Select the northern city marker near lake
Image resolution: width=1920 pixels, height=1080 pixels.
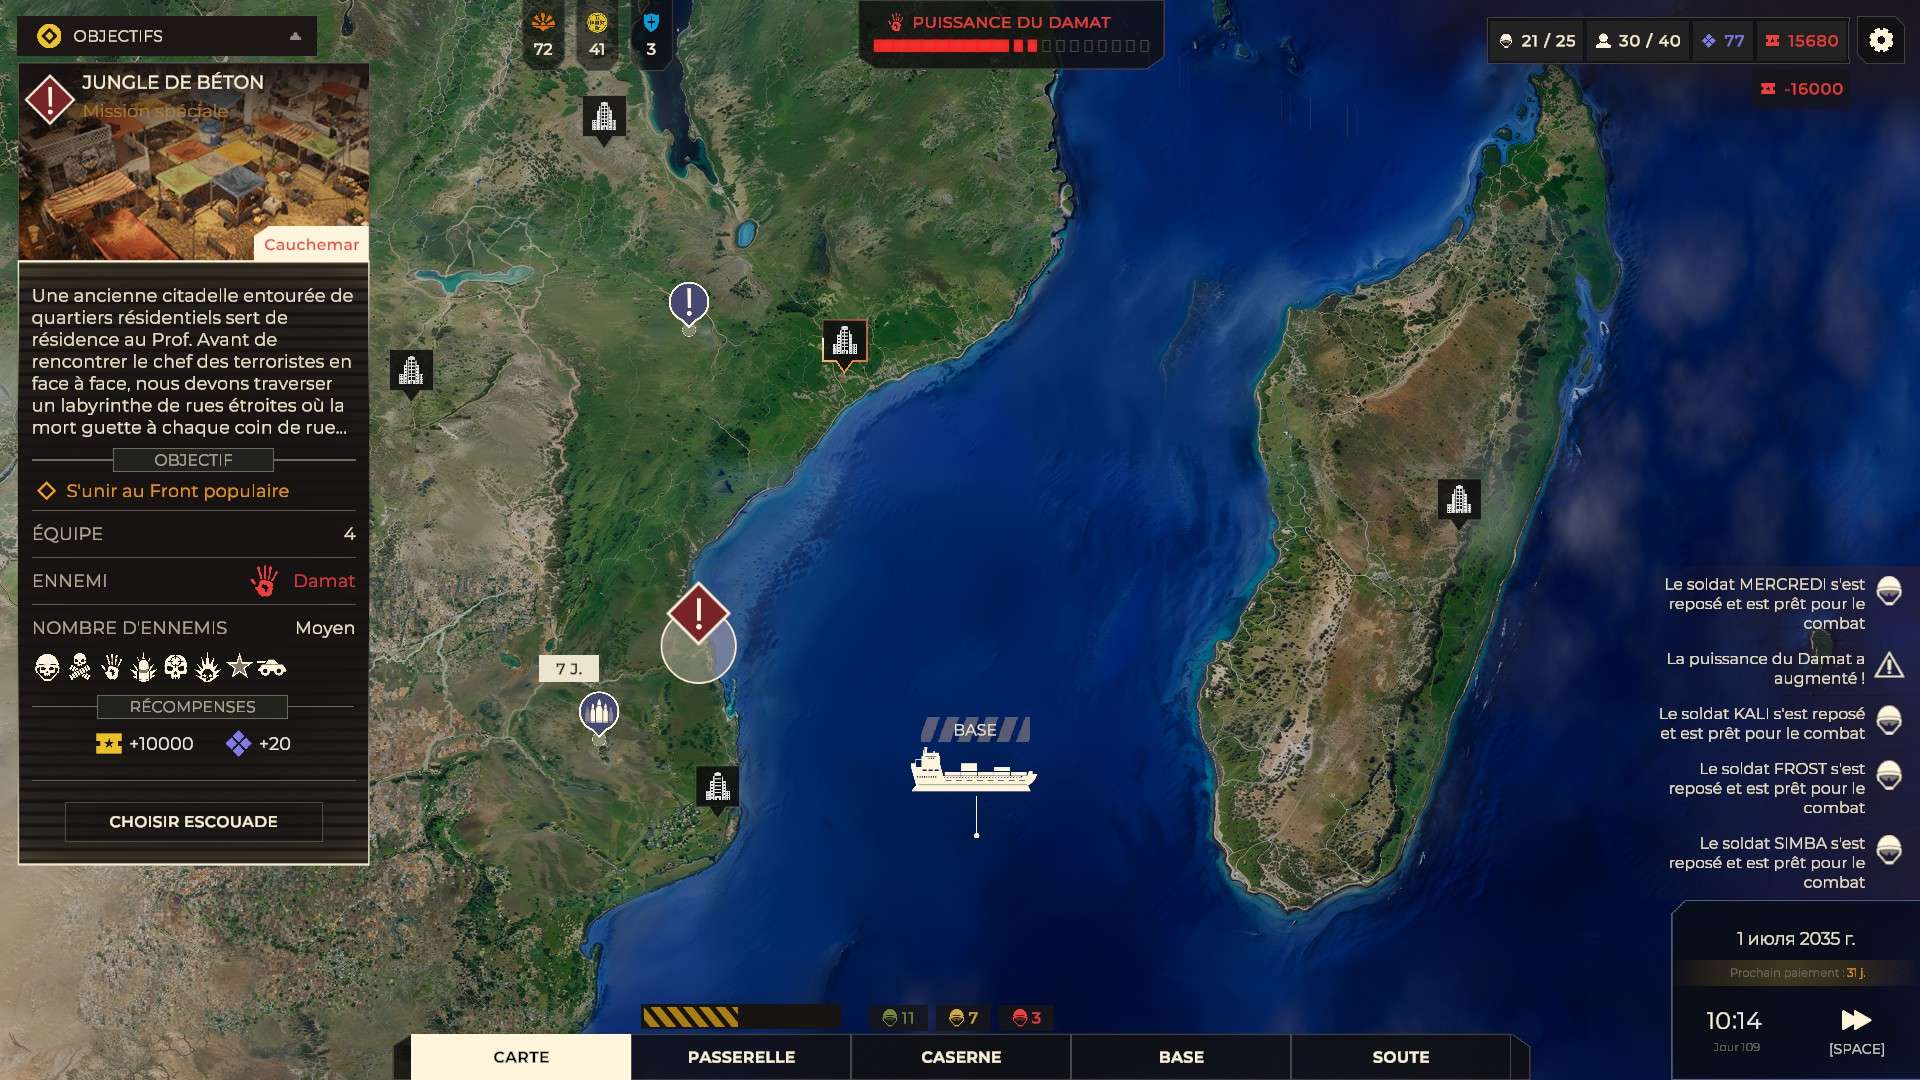tap(604, 119)
